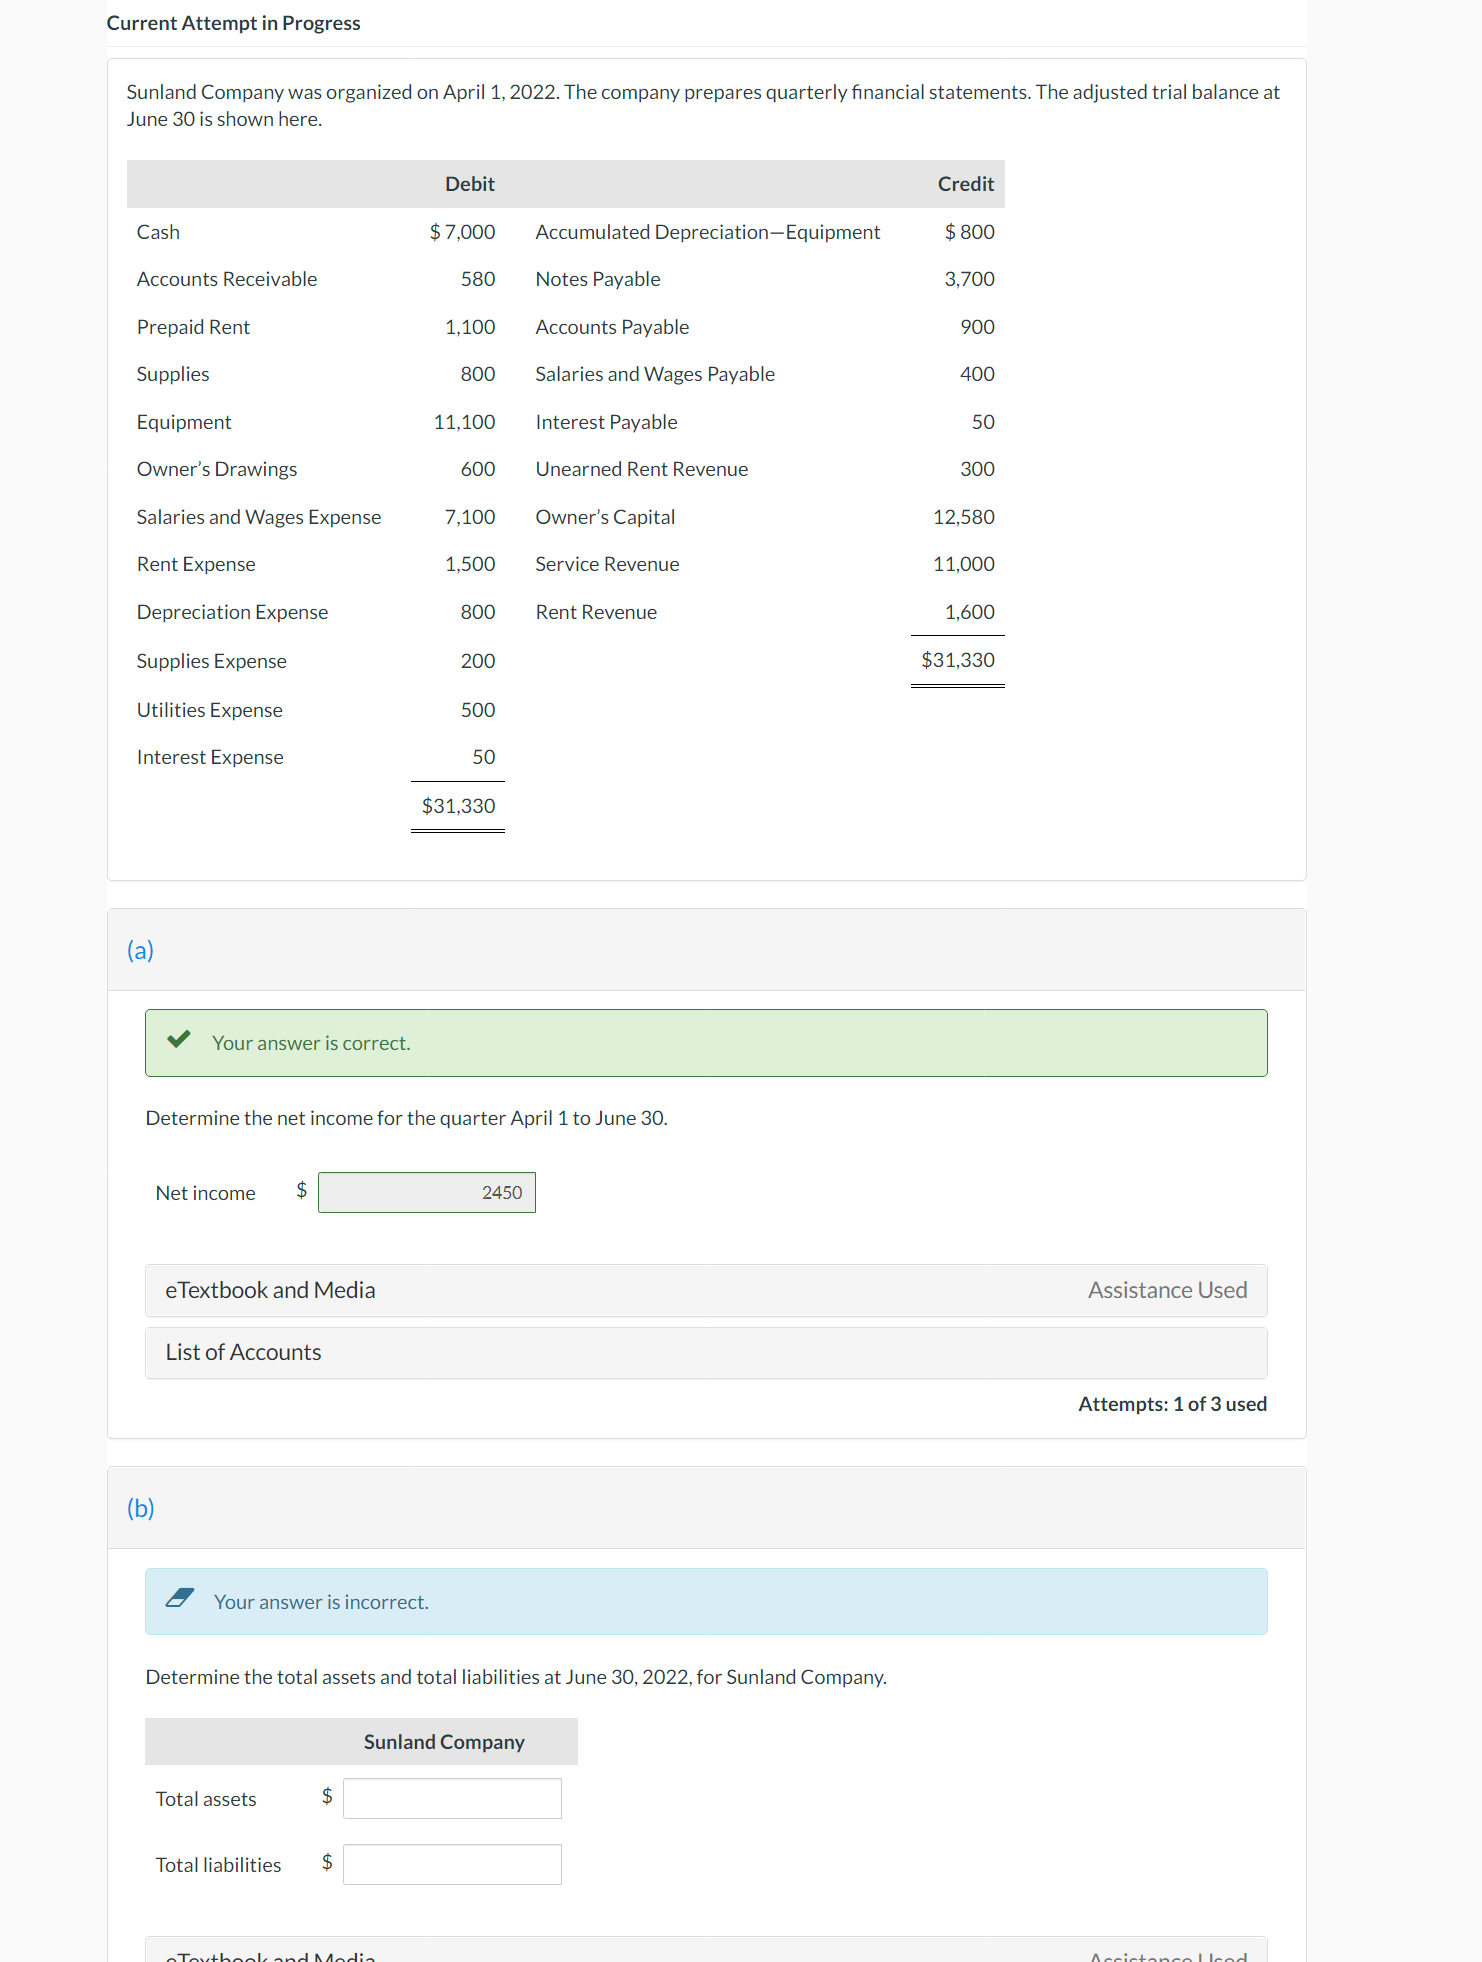The width and height of the screenshot is (1482, 1962).
Task: Click the 'Your answer is incorrect.' message
Action: 321,1602
